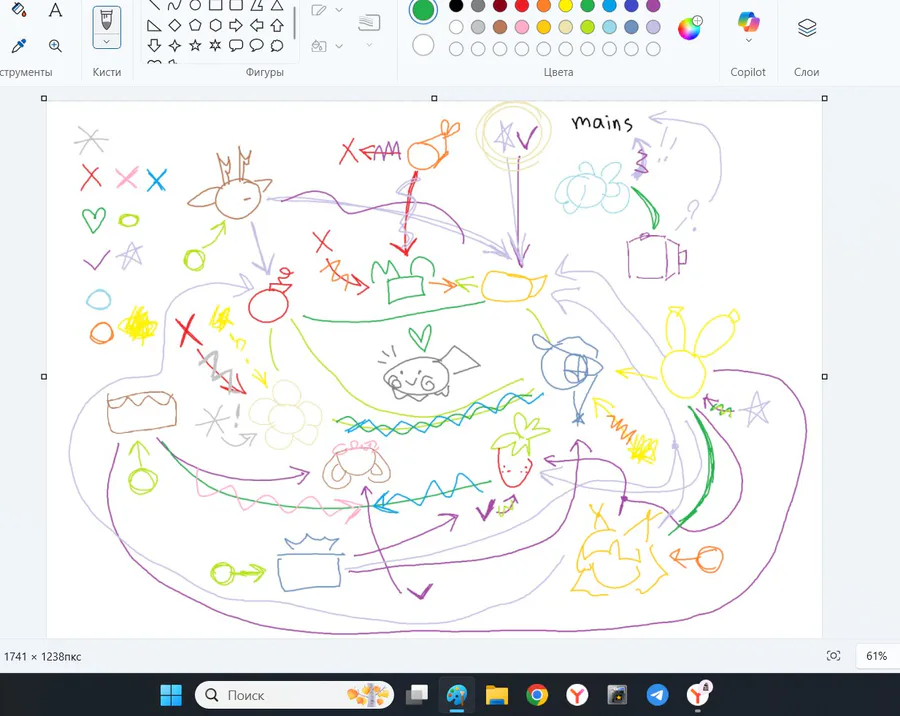
Task: Open File Explorer from the taskbar
Action: point(497,695)
